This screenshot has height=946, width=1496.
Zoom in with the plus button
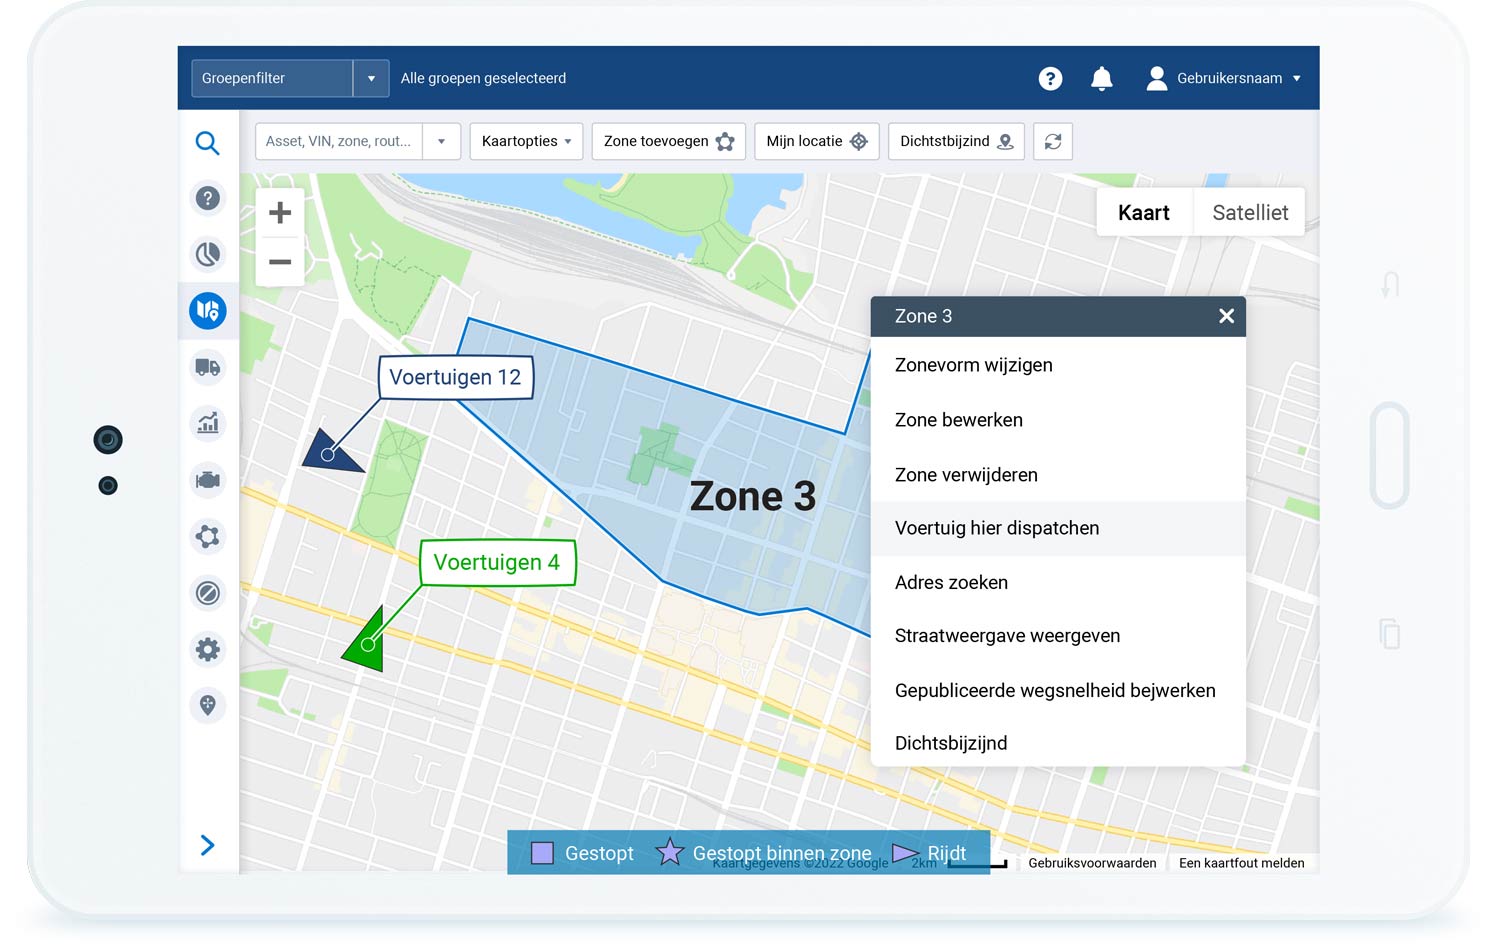[x=280, y=212]
